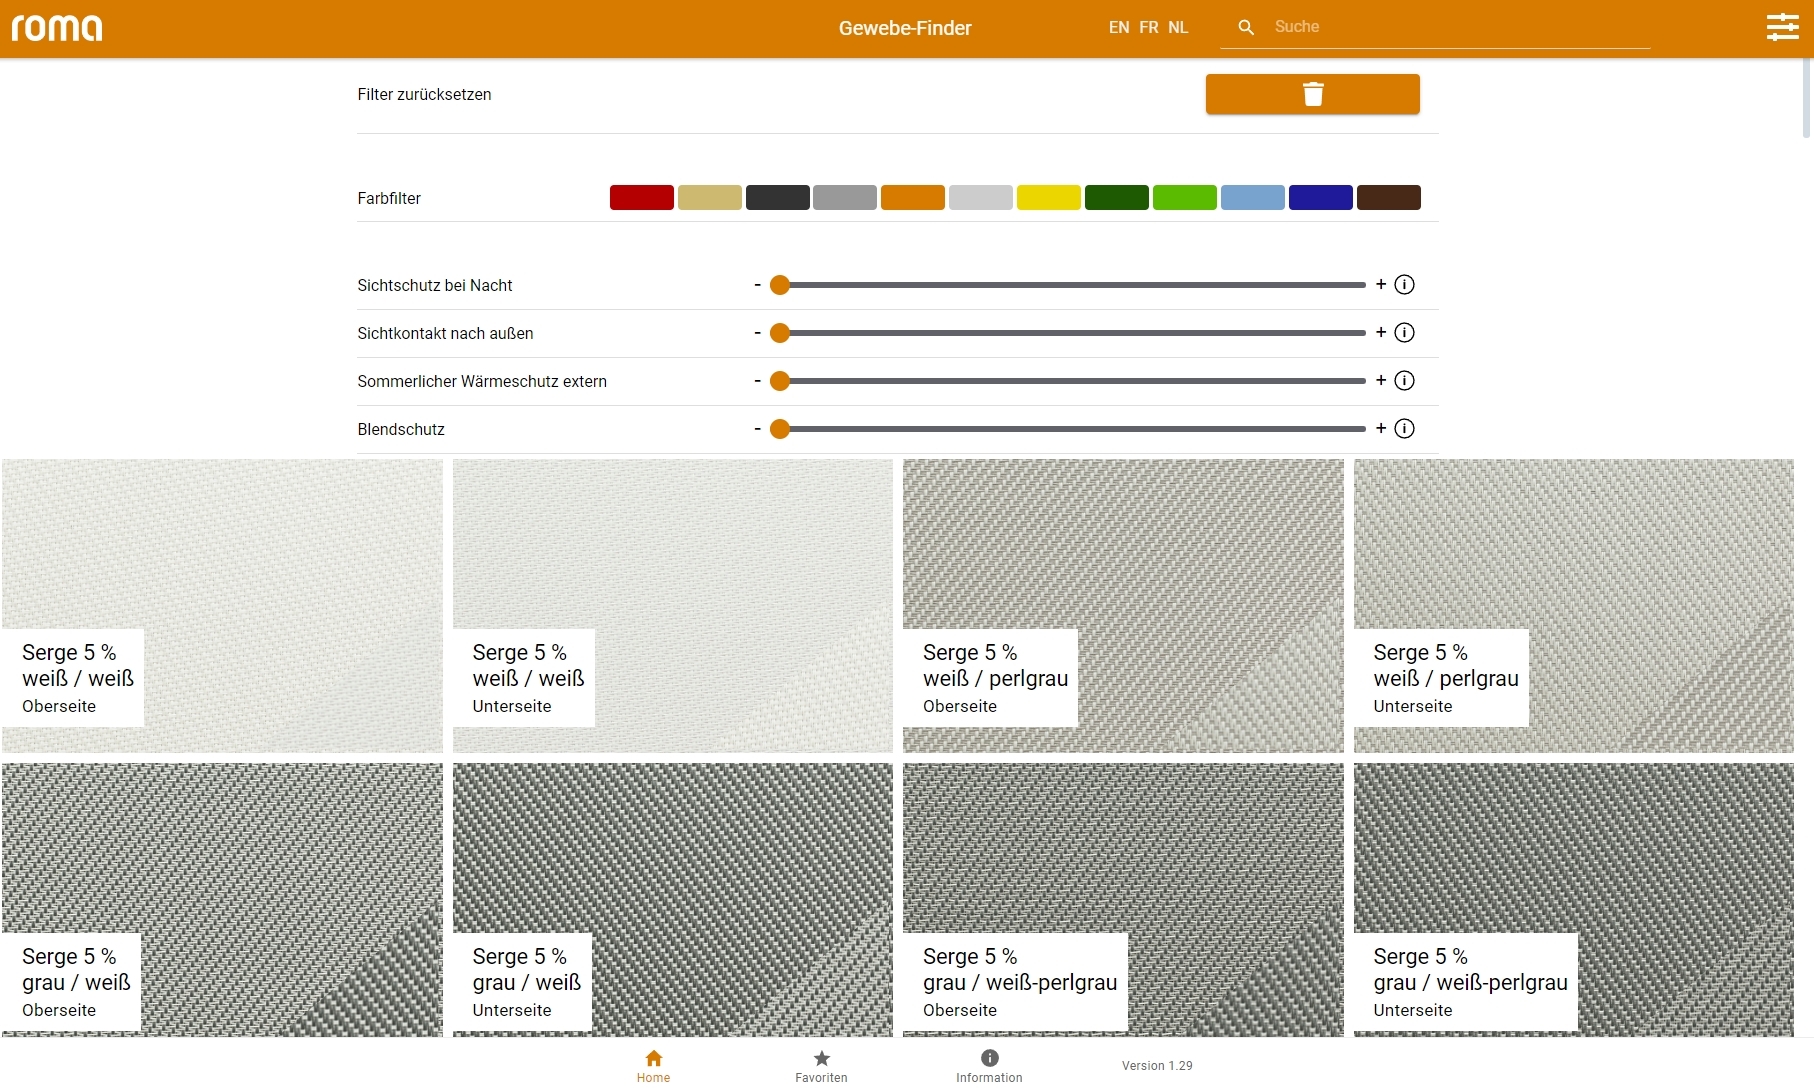This screenshot has height=1092, width=1814.
Task: Open the filter settings icon in header
Action: point(1782,27)
